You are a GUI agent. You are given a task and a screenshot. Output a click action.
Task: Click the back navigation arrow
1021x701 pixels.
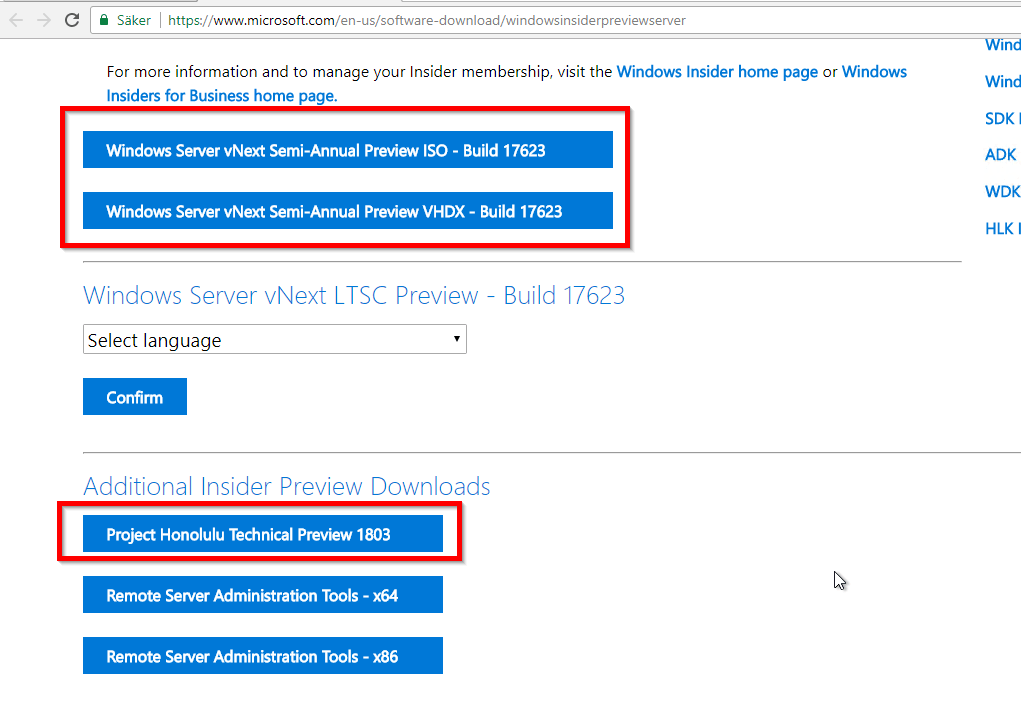point(15,19)
